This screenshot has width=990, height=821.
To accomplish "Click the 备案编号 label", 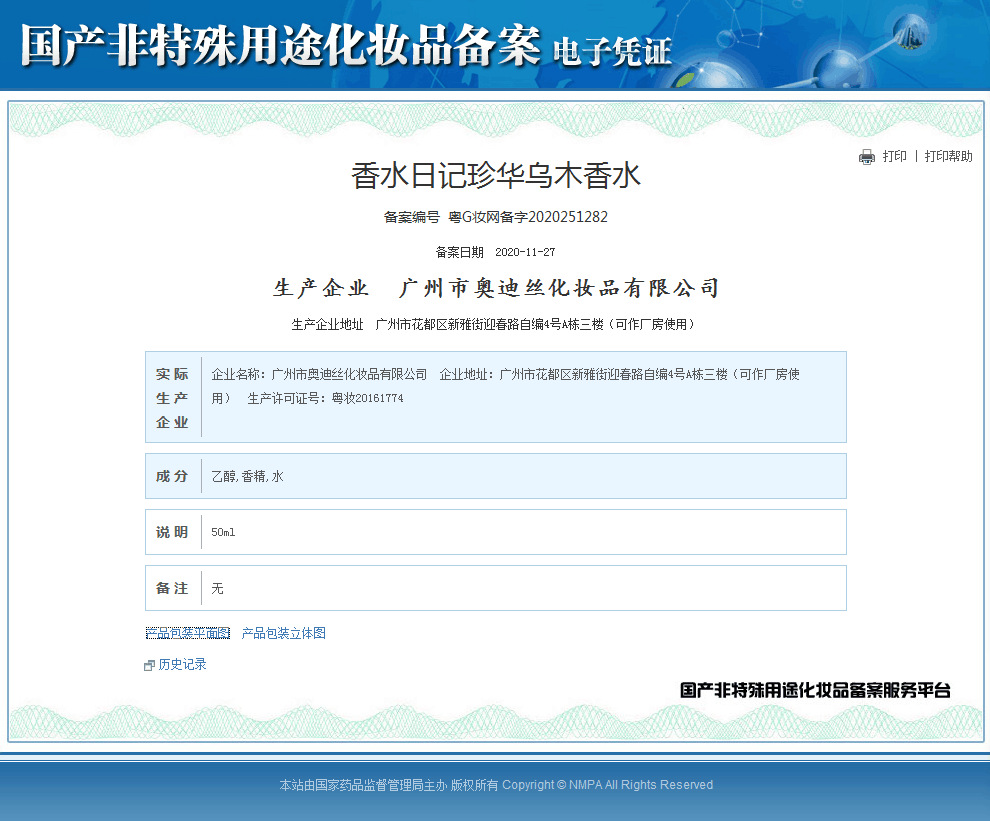I will tap(412, 217).
